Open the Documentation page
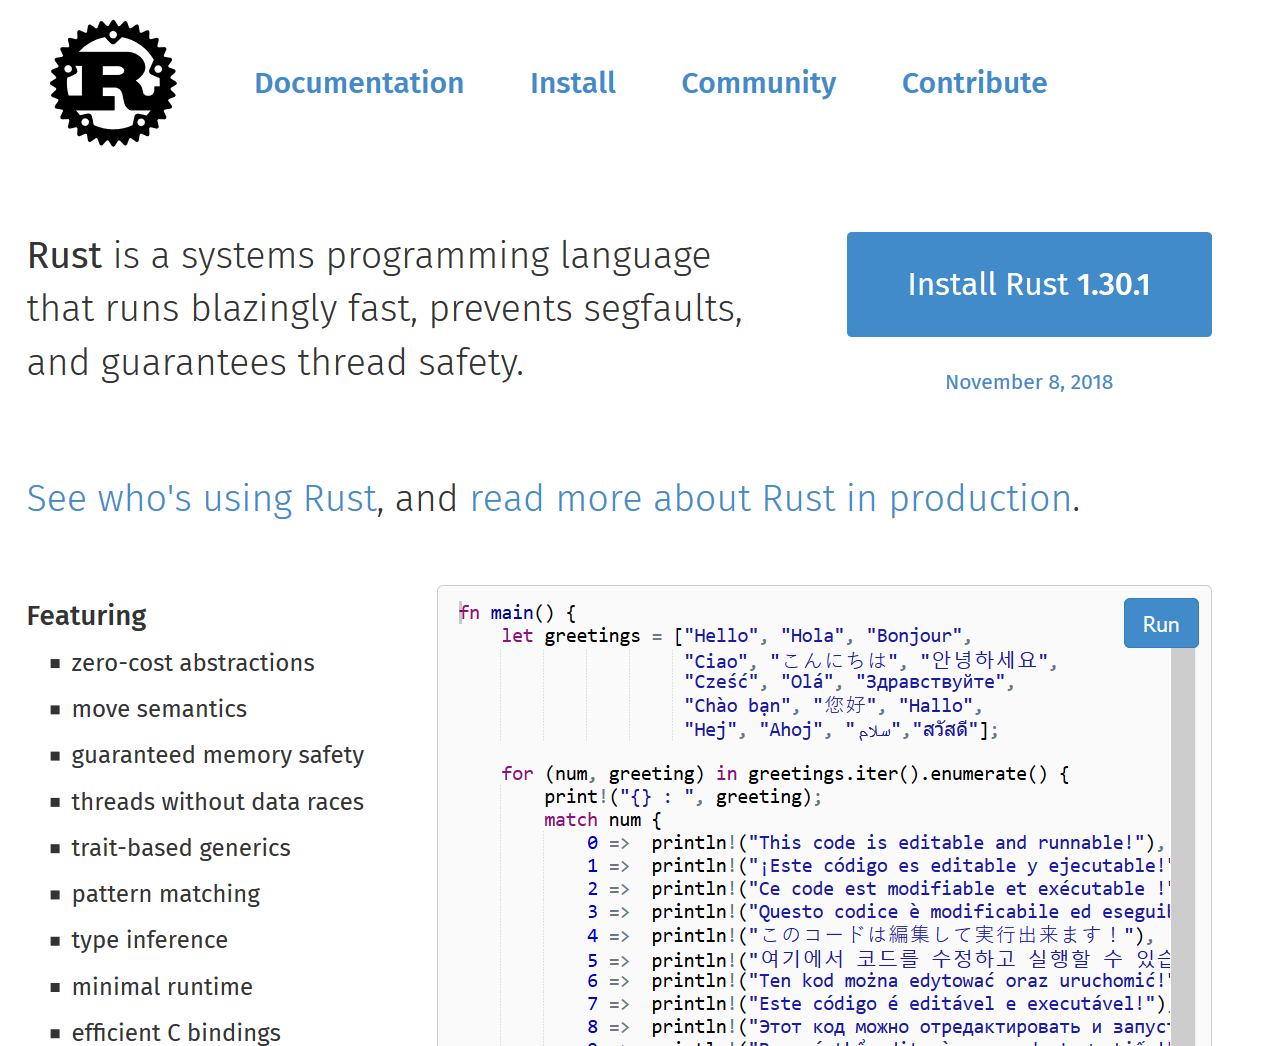Viewport: 1278px width, 1046px height. click(359, 83)
